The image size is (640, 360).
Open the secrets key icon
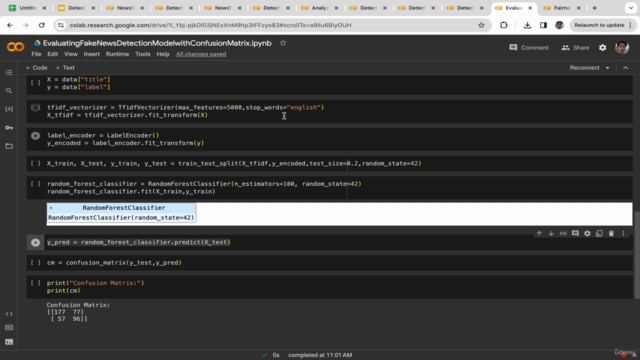point(9,128)
